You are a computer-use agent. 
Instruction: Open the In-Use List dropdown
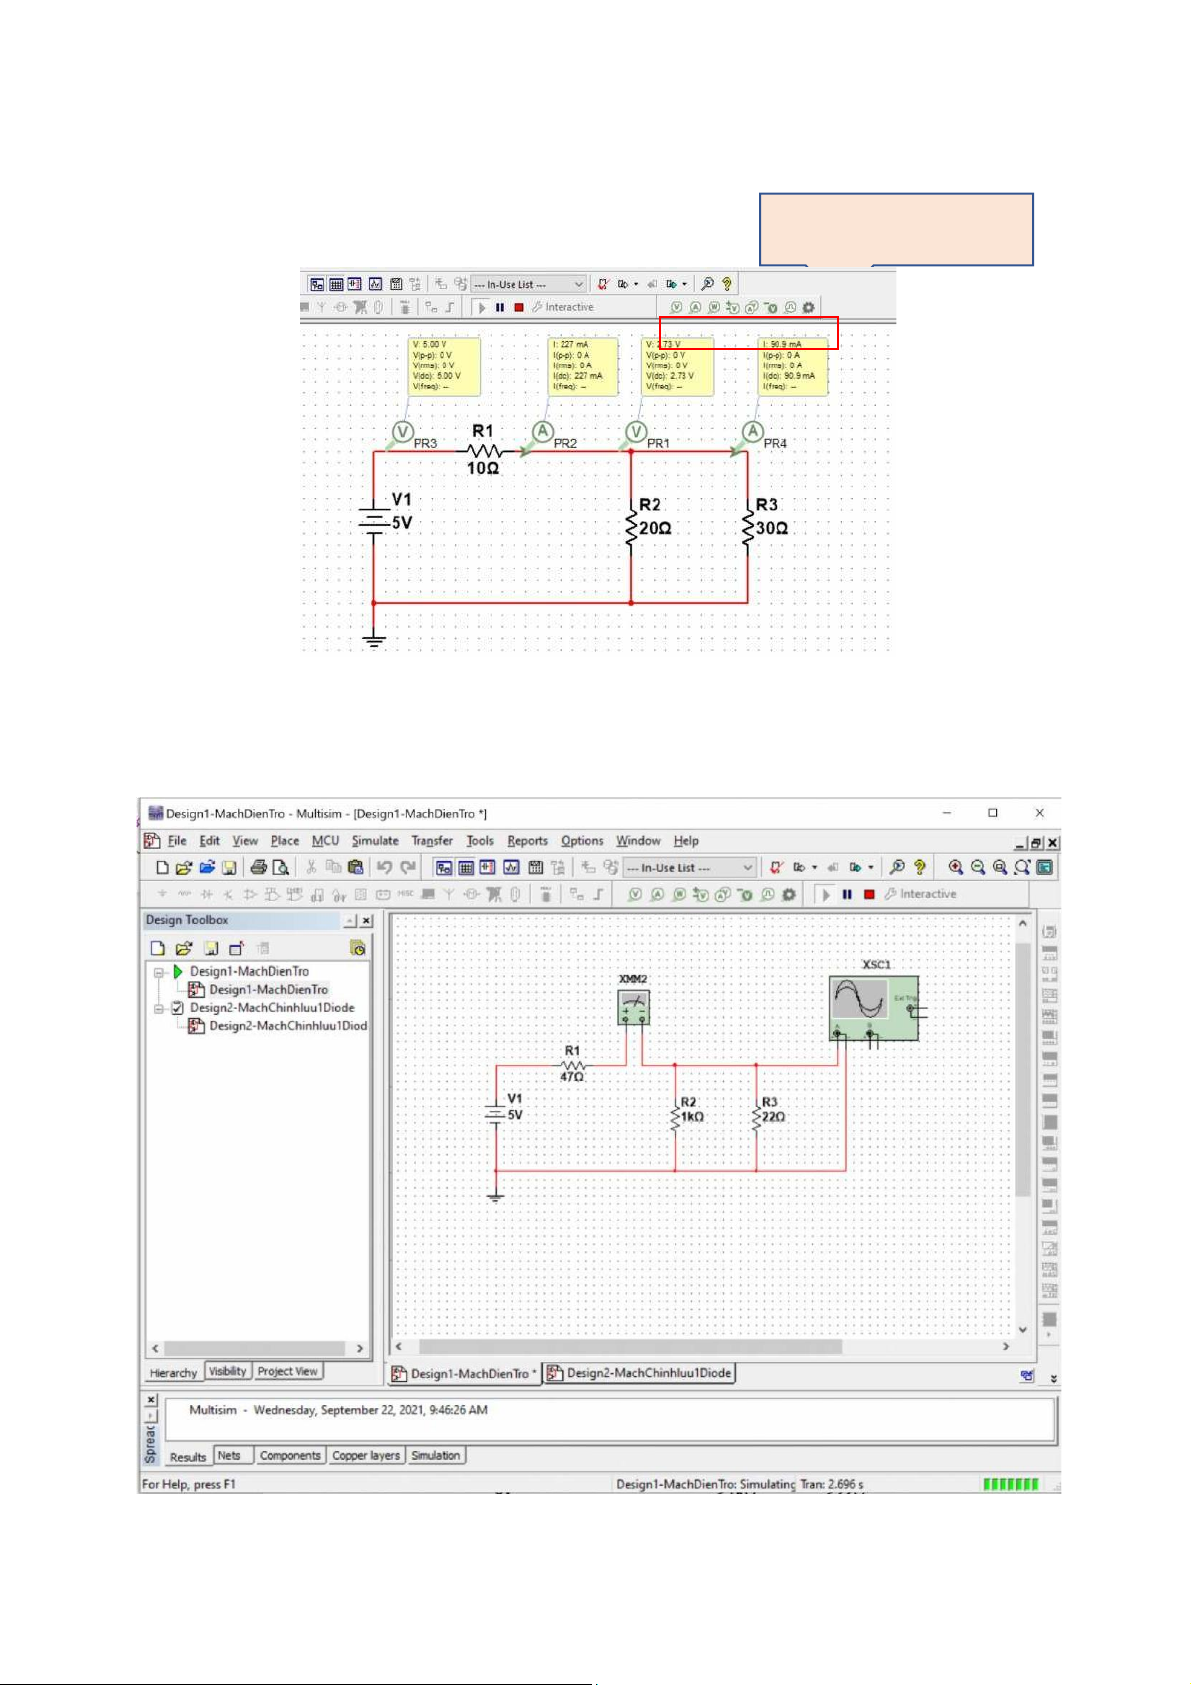(x=747, y=868)
